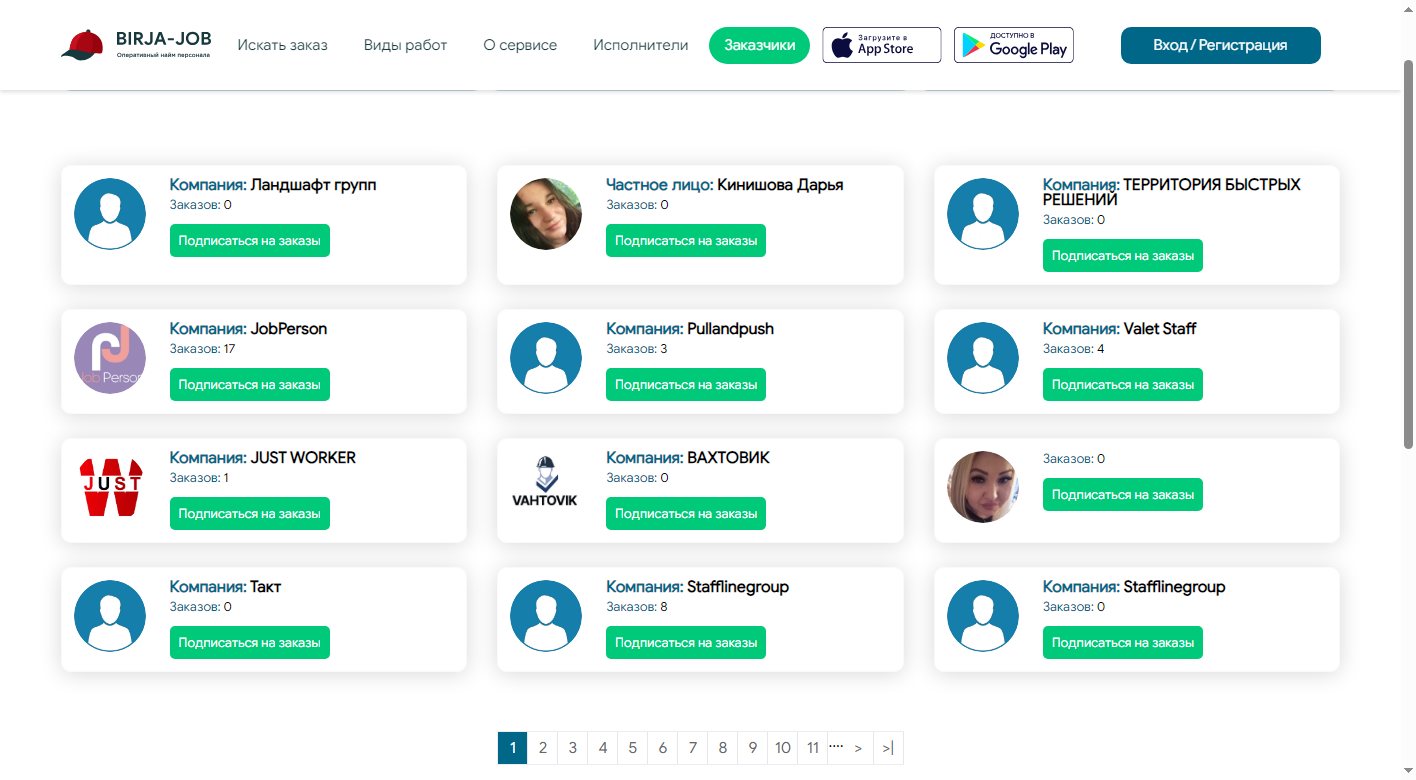Click the JUST WORKER red logo
The image size is (1416, 780).
click(x=110, y=487)
